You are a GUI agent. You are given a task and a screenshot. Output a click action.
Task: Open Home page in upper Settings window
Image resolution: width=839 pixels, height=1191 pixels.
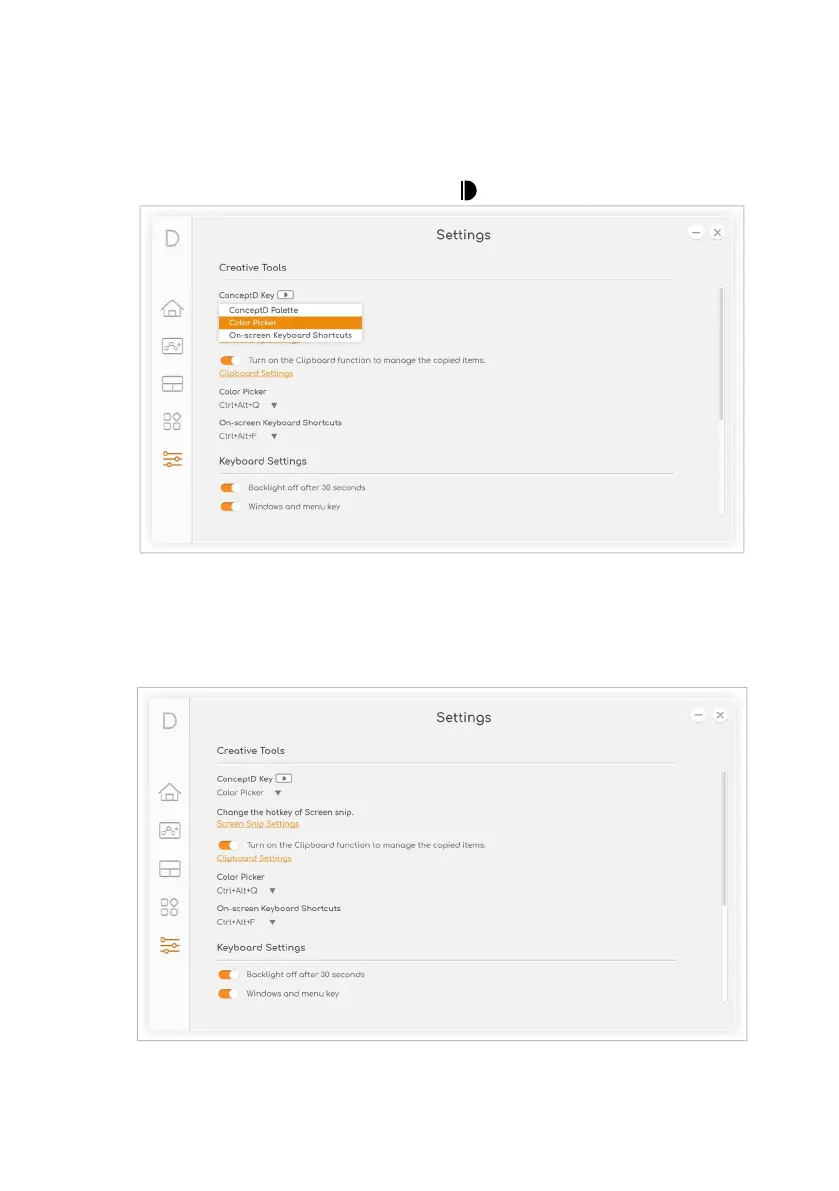coord(172,308)
